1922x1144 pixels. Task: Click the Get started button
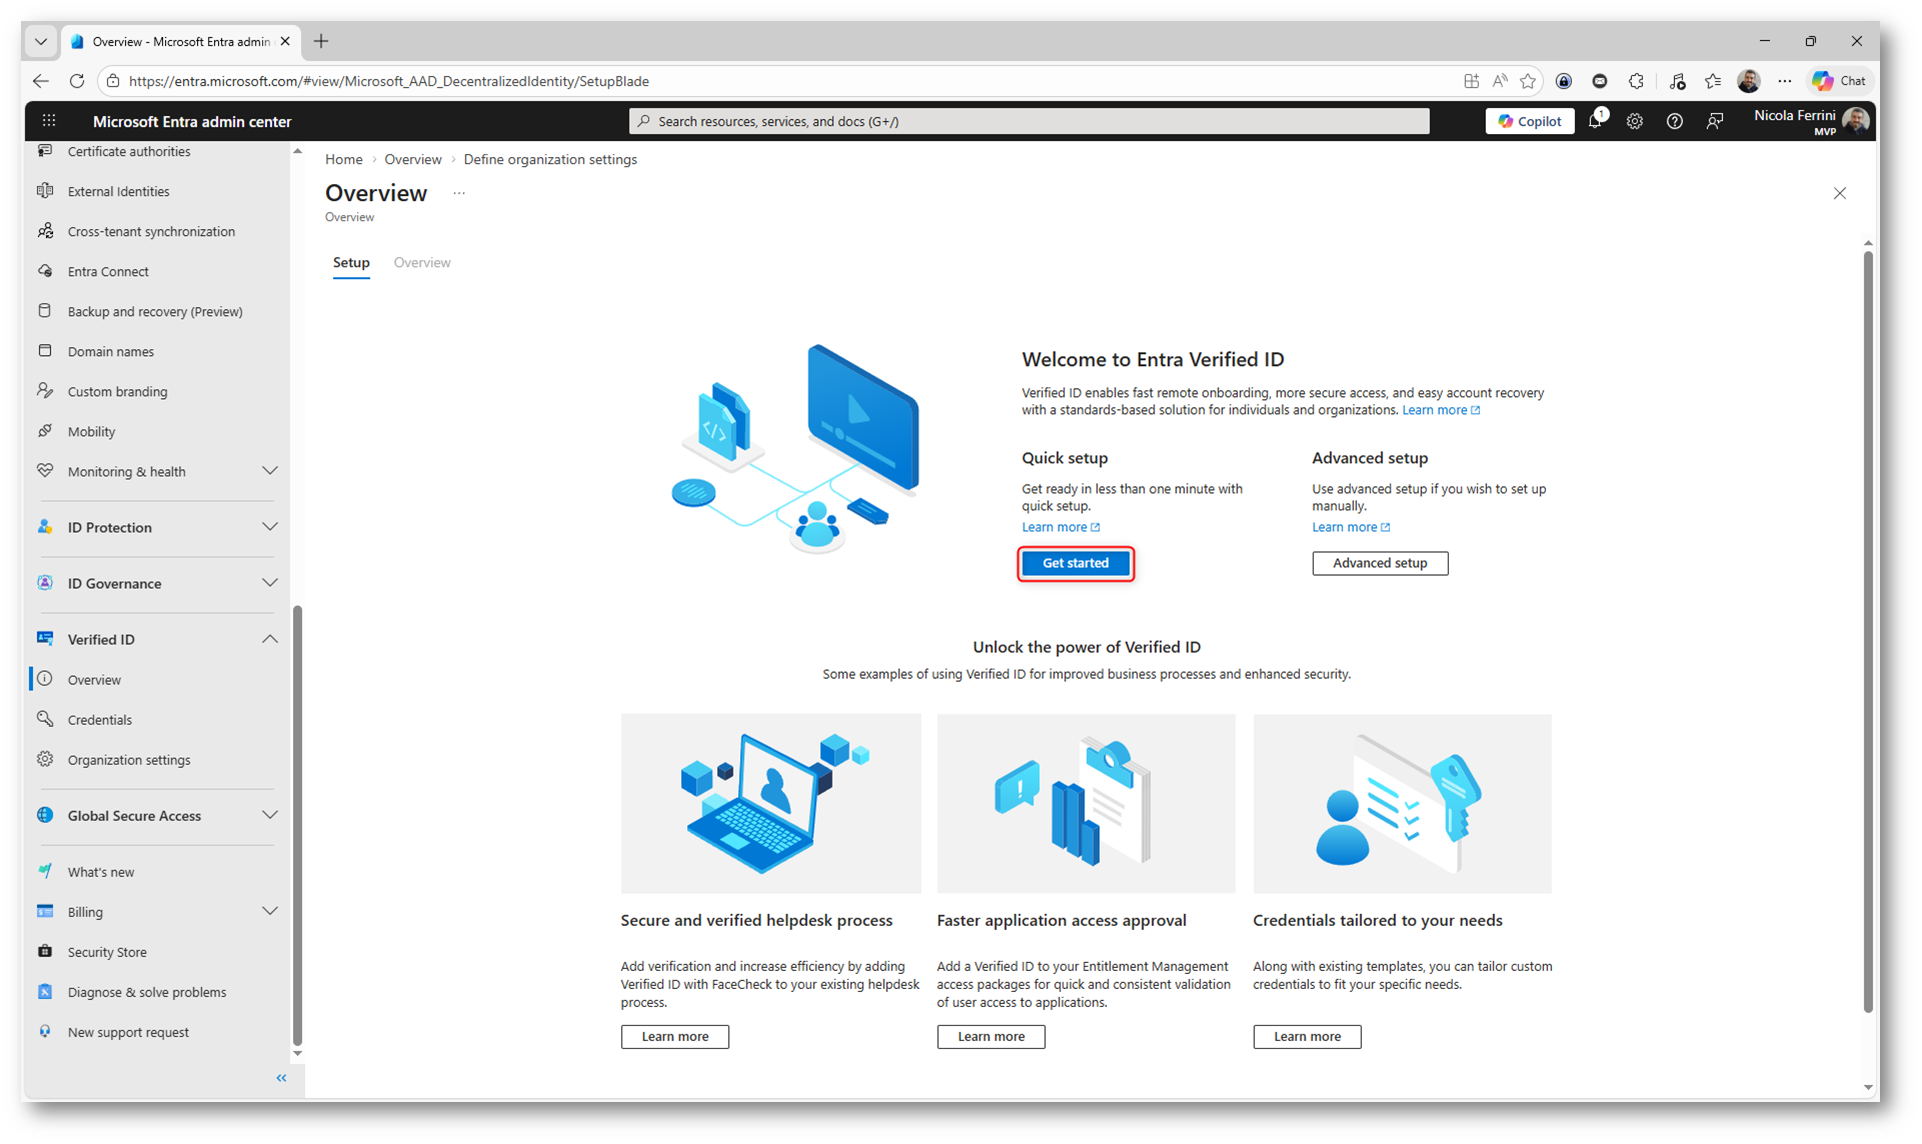[x=1075, y=563]
